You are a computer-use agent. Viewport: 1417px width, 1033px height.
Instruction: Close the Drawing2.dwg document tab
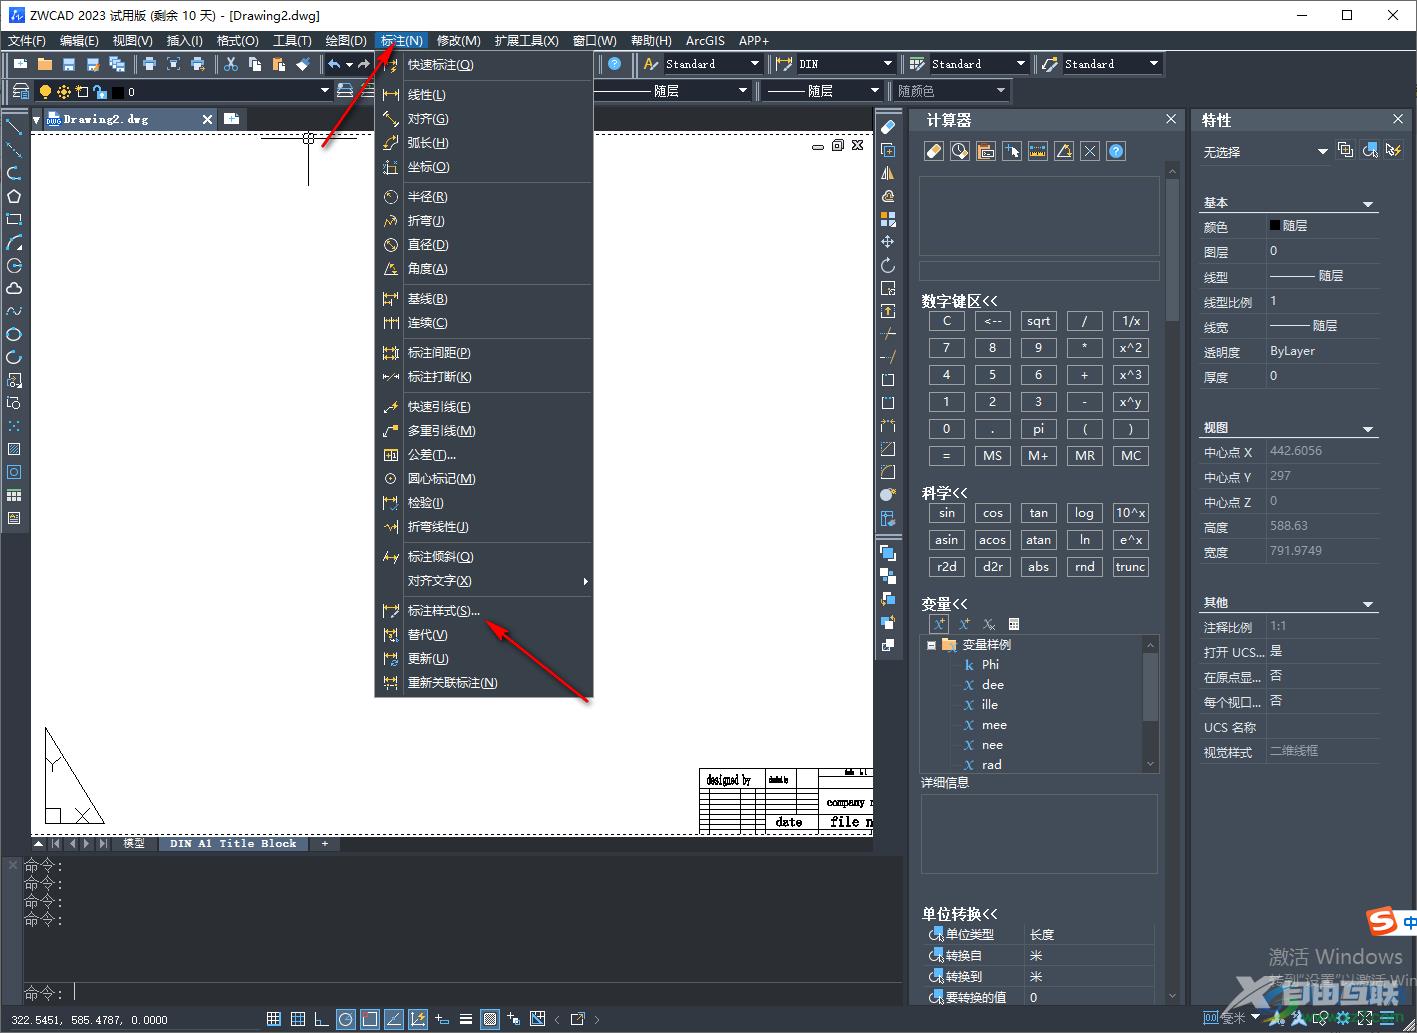pyautogui.click(x=207, y=119)
